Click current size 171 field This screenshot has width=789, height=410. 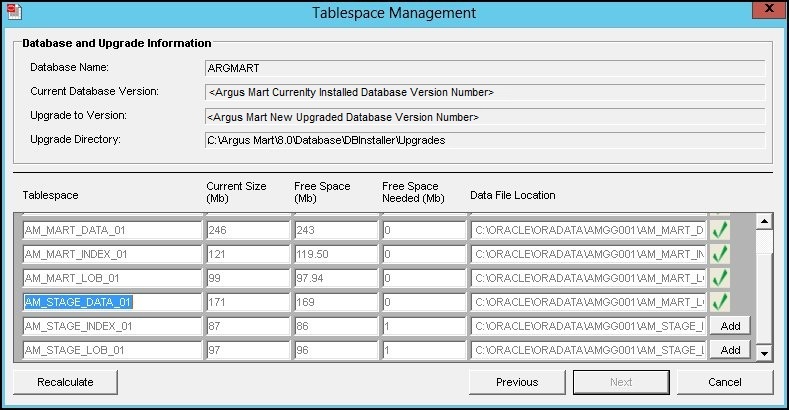click(248, 302)
